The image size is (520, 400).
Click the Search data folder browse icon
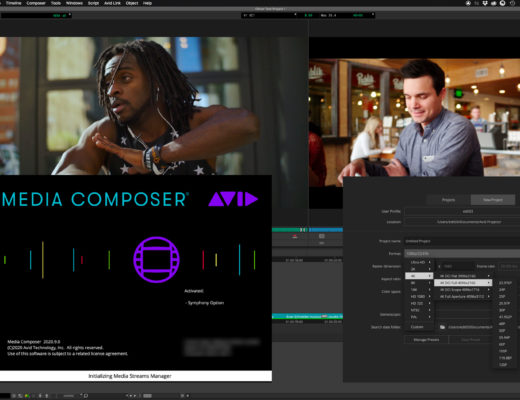click(x=442, y=327)
